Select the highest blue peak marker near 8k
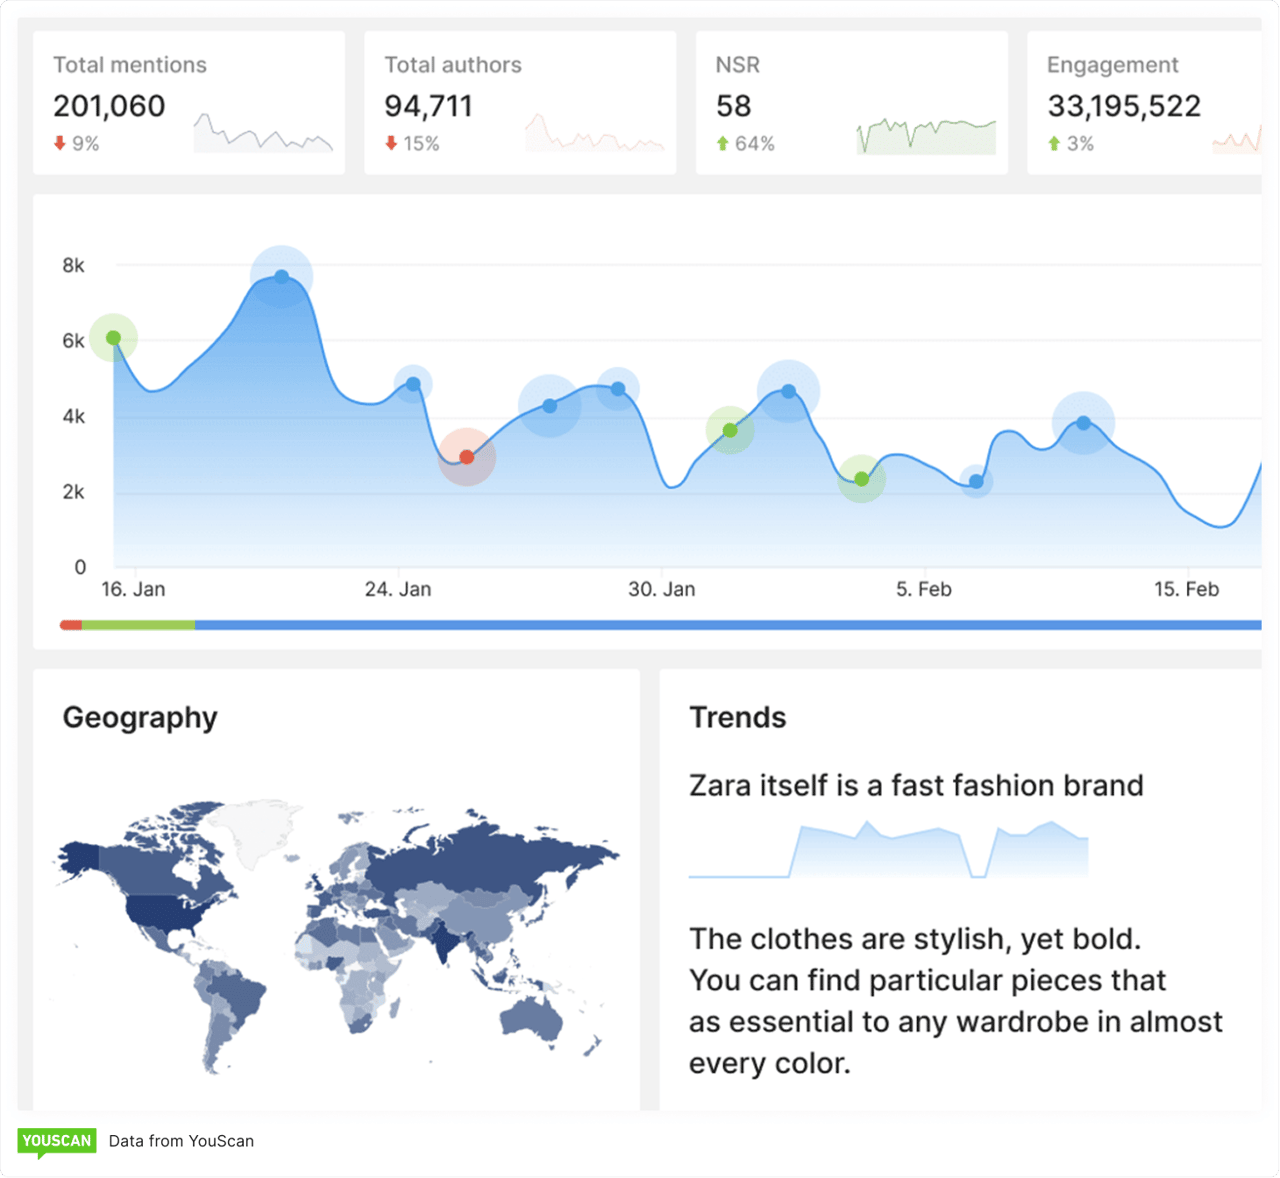1280x1178 pixels. tap(282, 276)
